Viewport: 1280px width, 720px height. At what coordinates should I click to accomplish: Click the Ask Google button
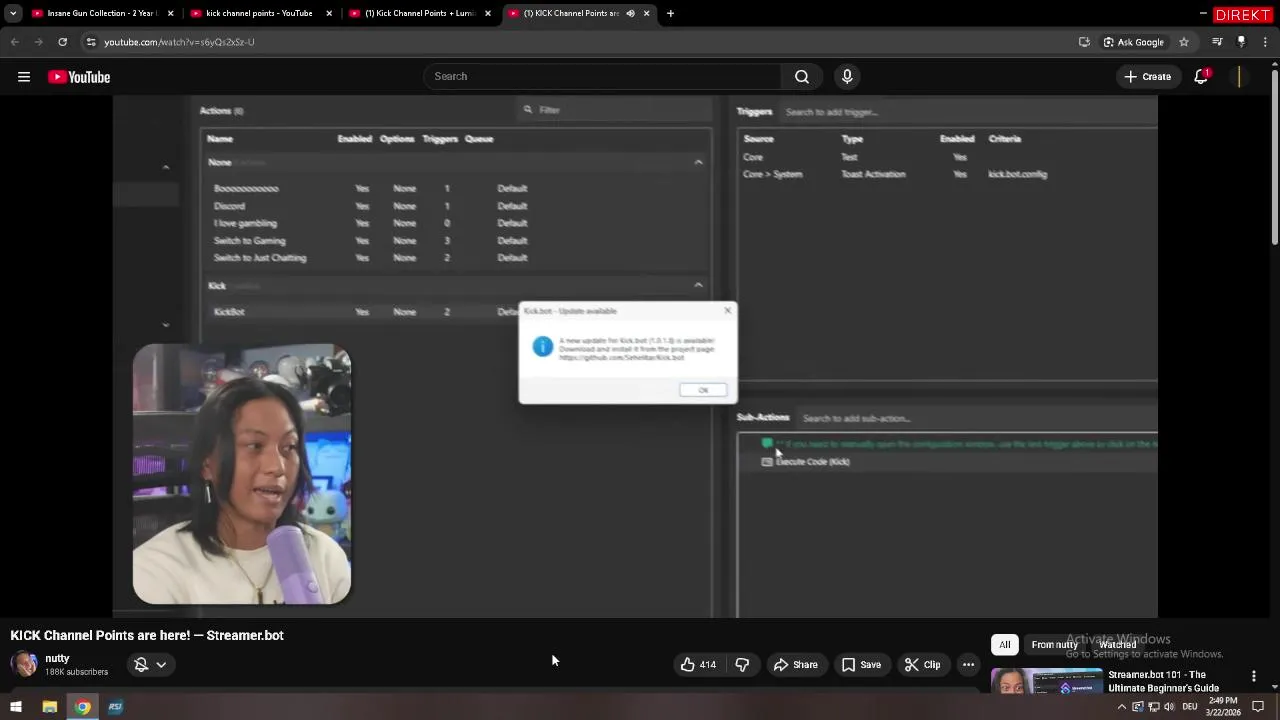(1133, 42)
